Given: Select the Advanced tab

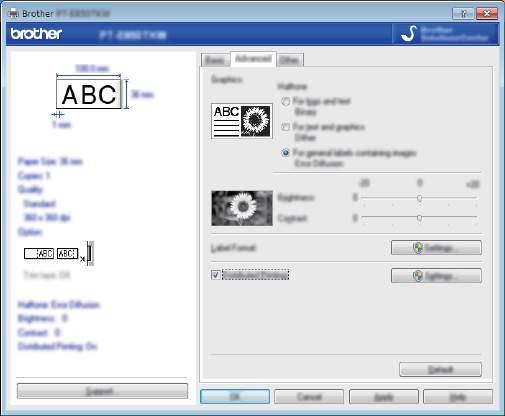Looking at the screenshot, I should click(253, 59).
